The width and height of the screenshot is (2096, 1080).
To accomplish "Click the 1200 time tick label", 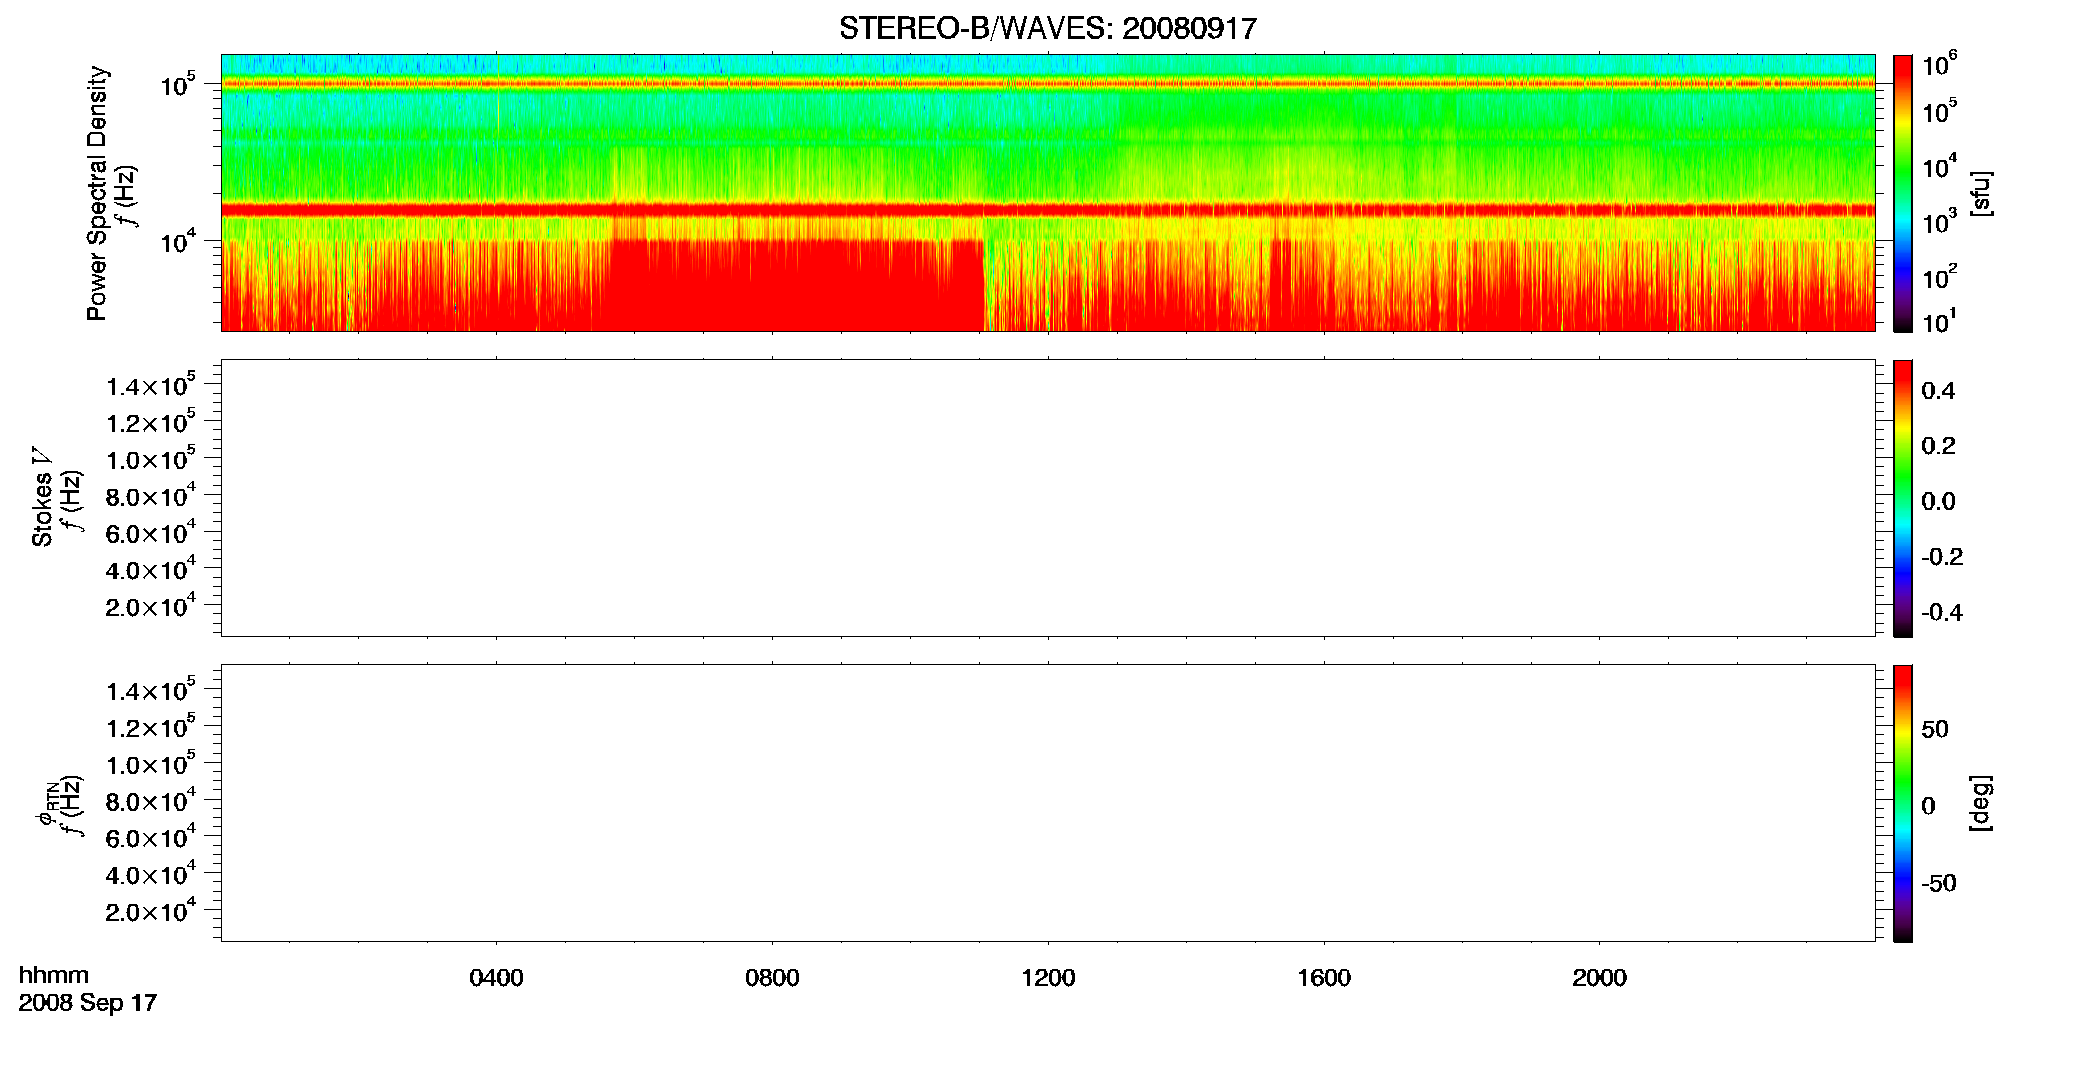I will (x=1048, y=978).
